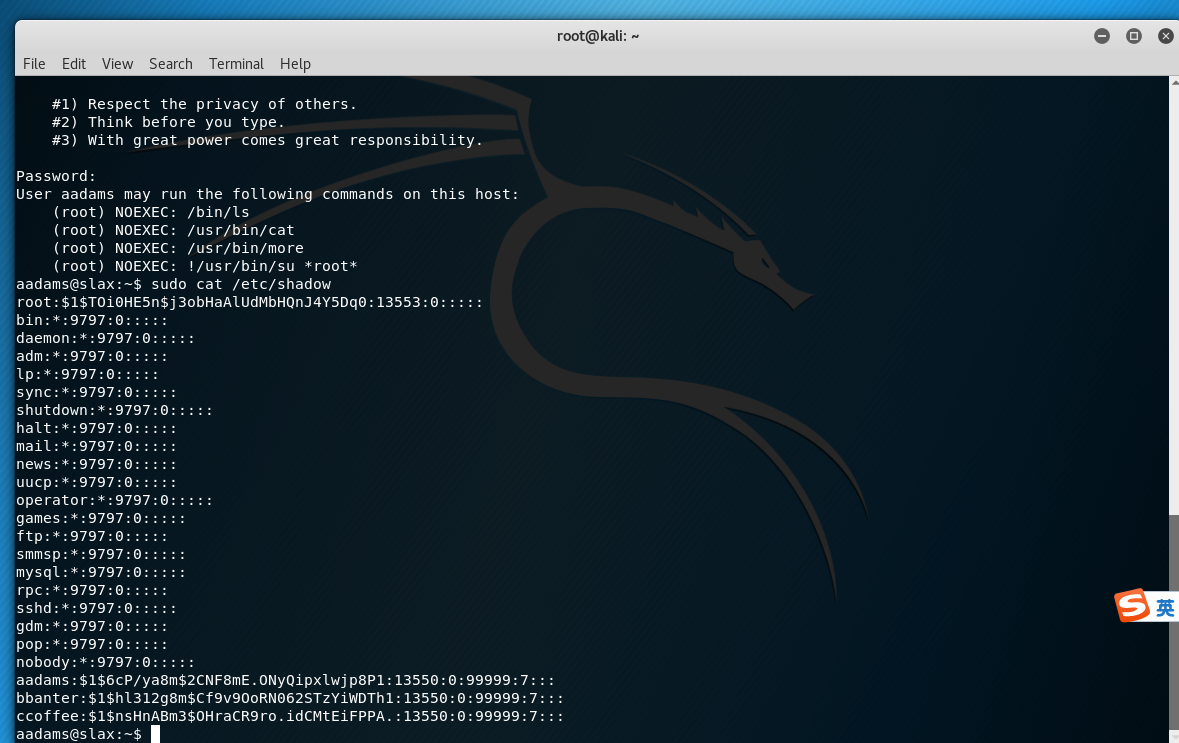Open the Help menu

click(x=296, y=64)
